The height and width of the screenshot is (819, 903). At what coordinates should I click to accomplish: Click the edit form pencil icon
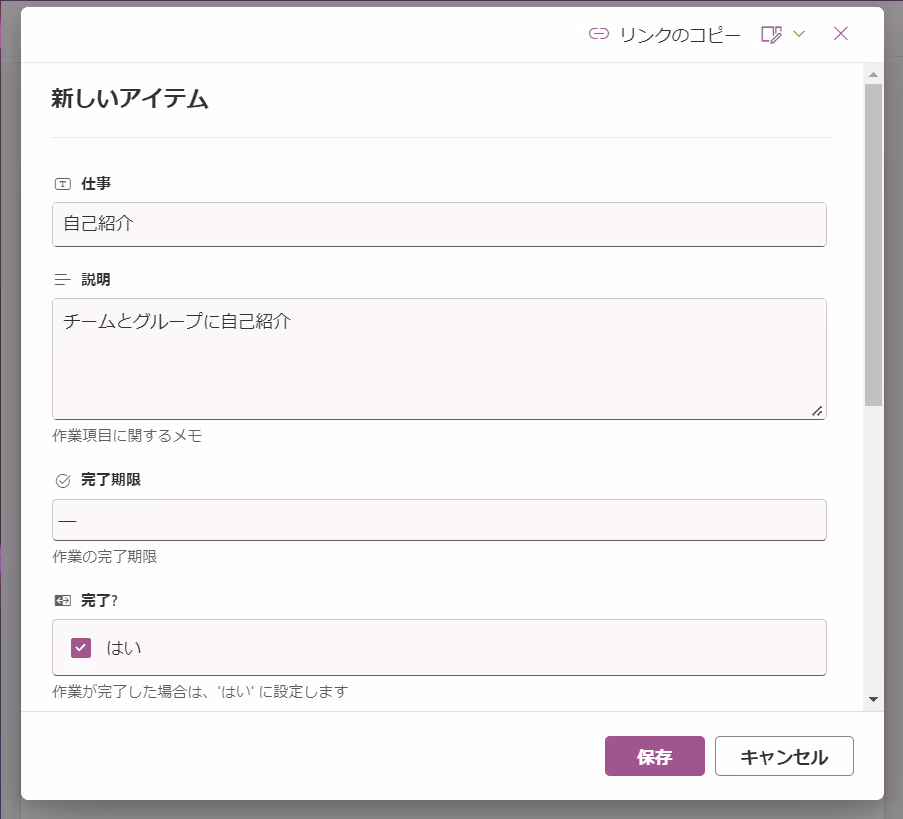click(771, 35)
